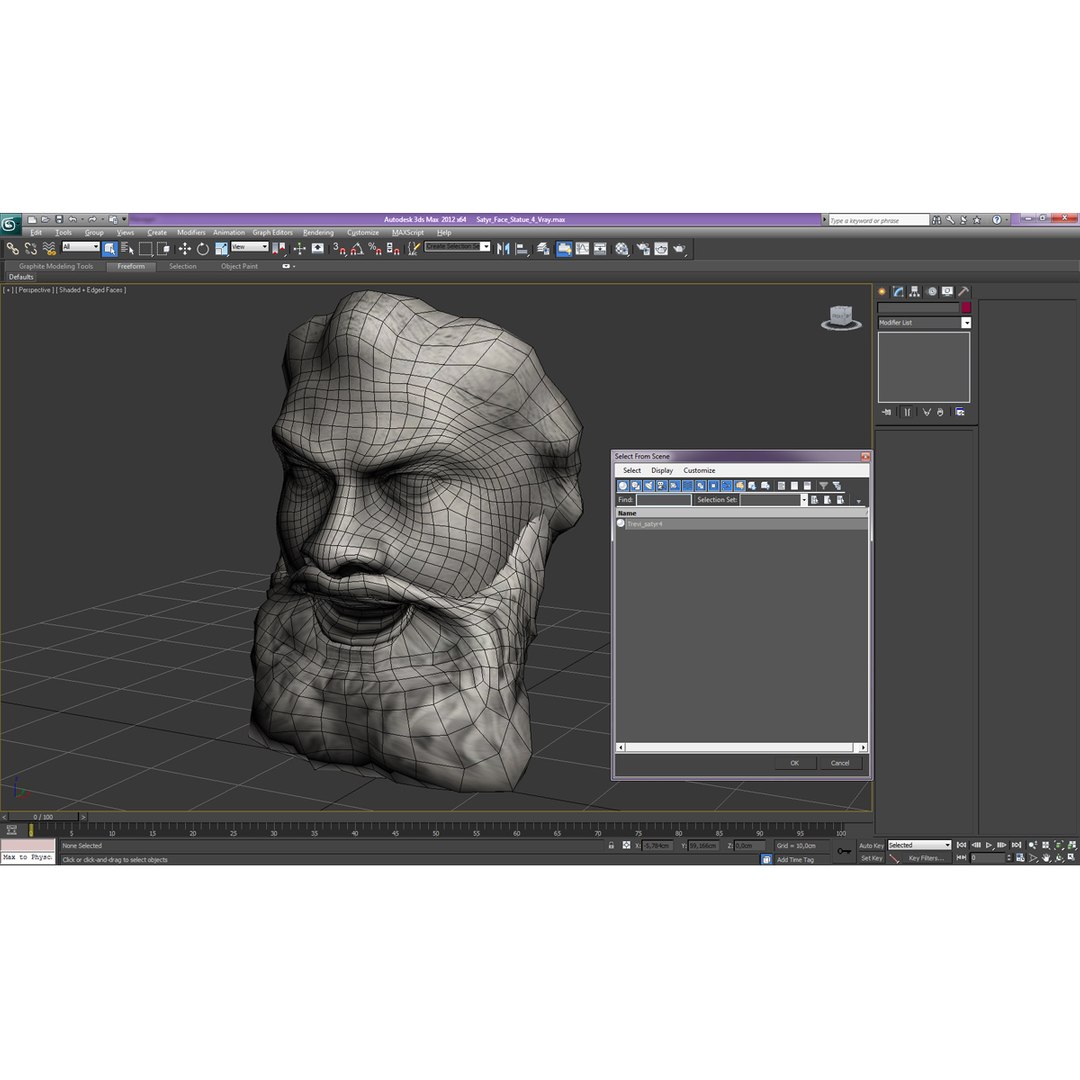Image resolution: width=1080 pixels, height=1080 pixels.
Task: Click the Mirror tool icon
Action: (503, 249)
